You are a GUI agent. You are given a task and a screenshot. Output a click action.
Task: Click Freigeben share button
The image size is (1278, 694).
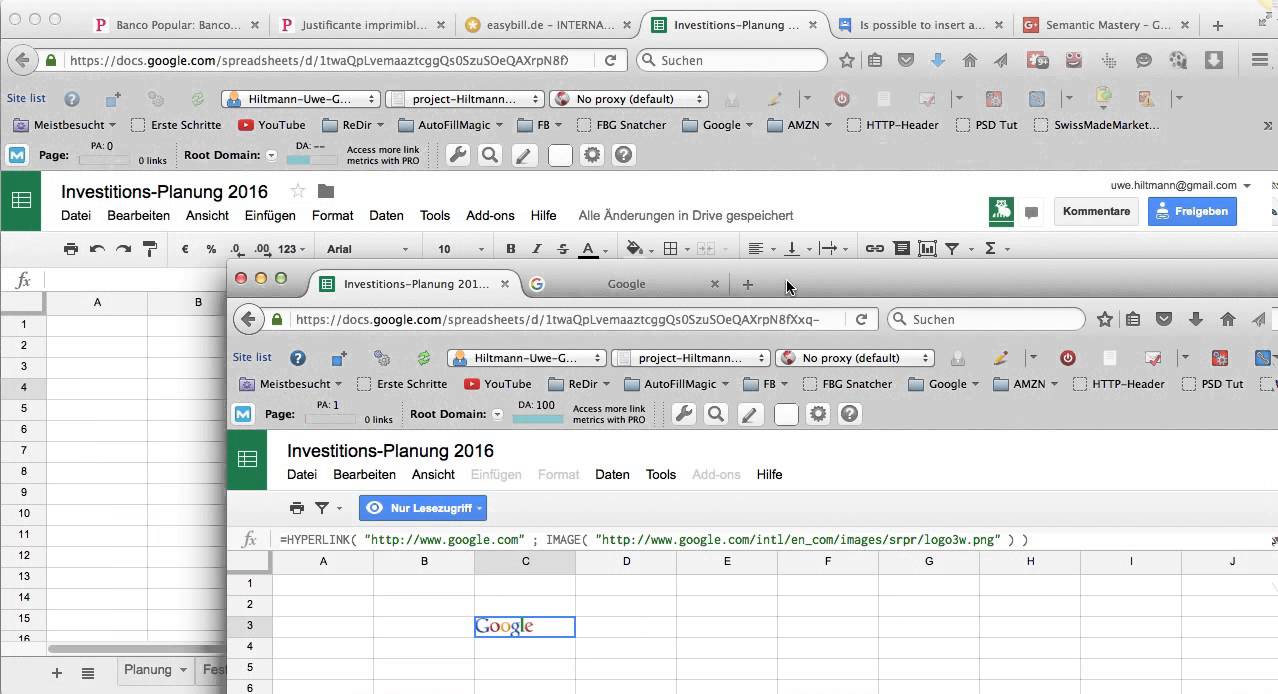coord(1192,211)
